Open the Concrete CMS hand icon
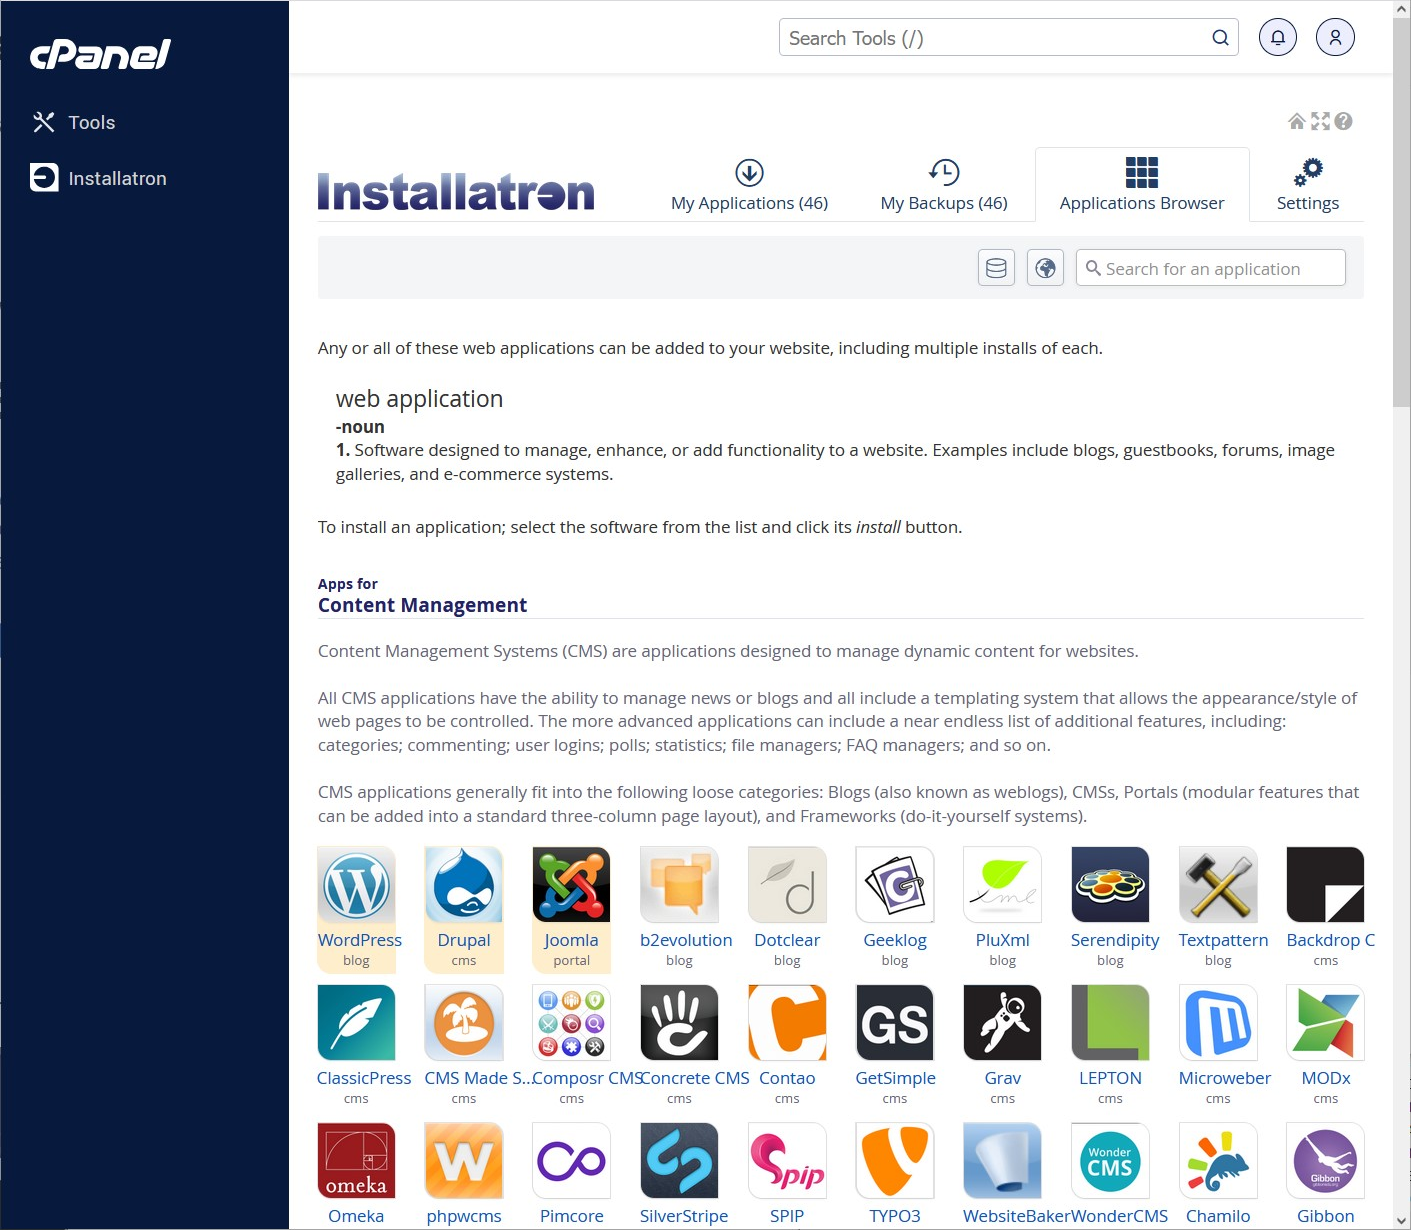The image size is (1411, 1230). 680,1023
